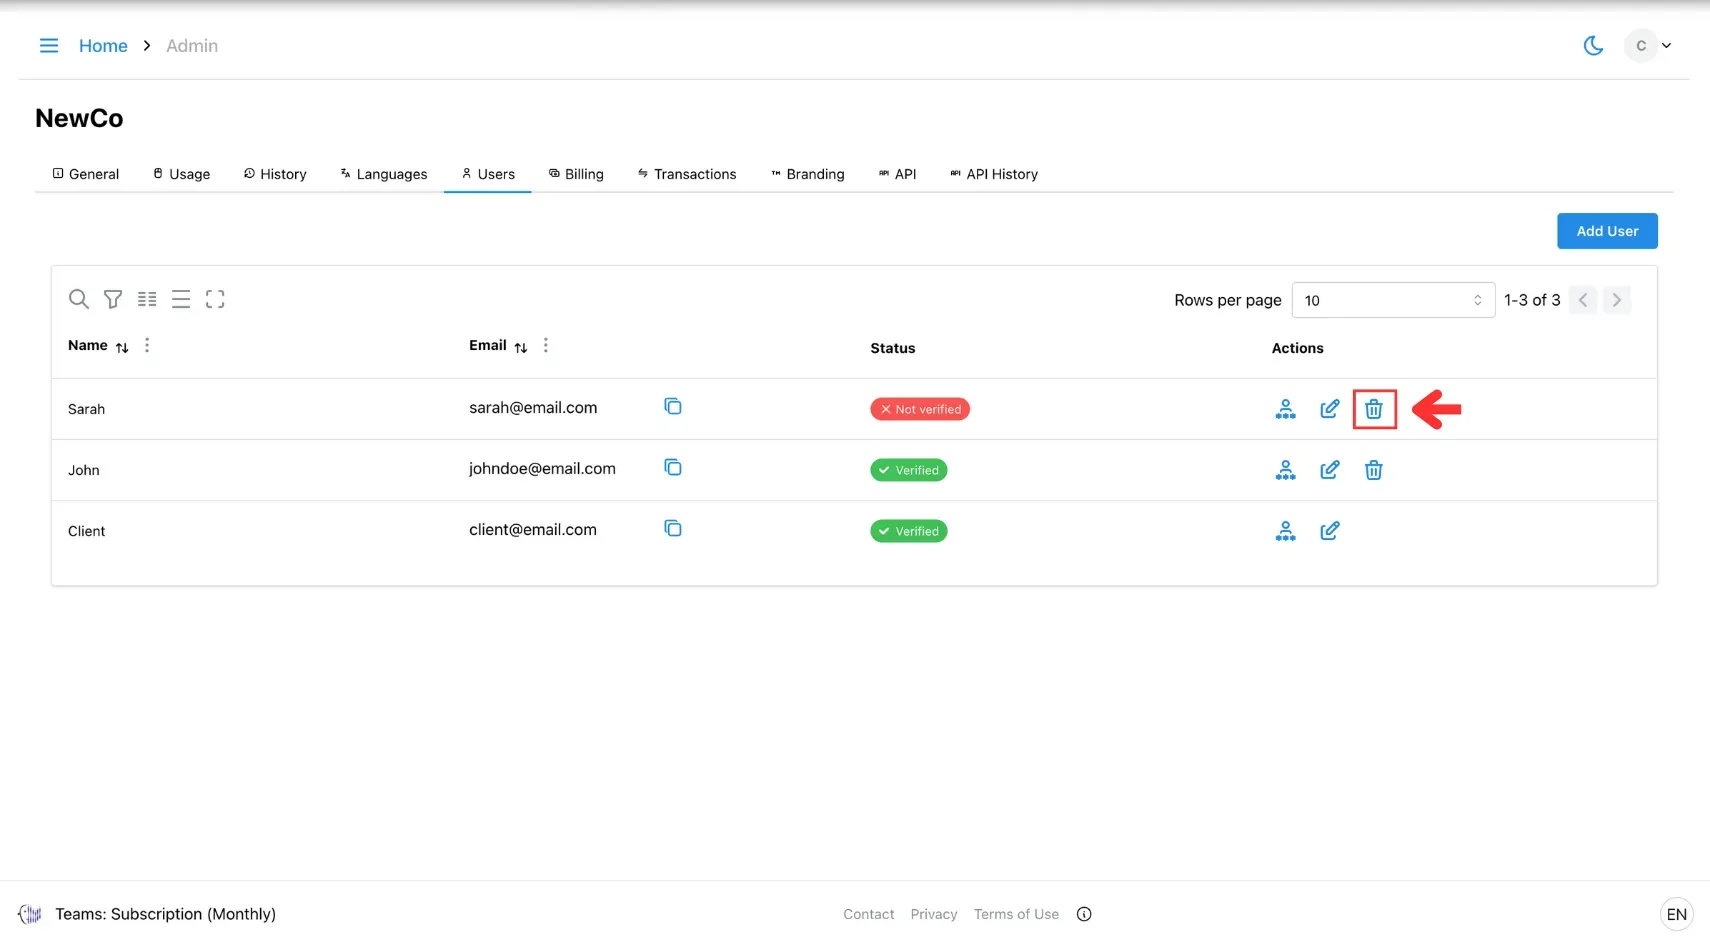
Task: Switch to the Usage tab
Action: [x=181, y=174]
